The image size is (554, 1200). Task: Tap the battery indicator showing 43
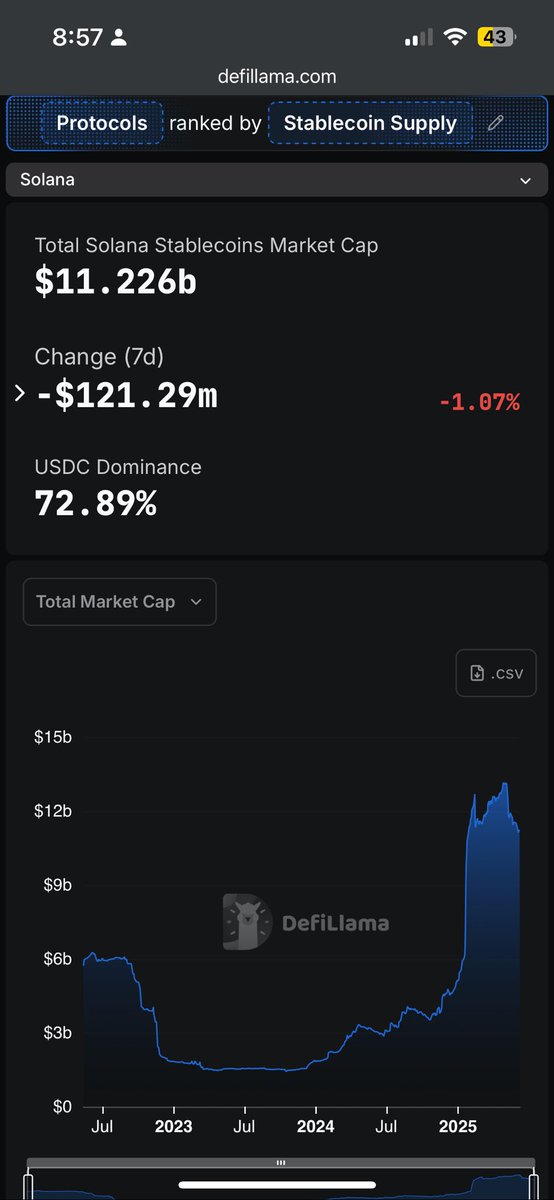point(497,37)
